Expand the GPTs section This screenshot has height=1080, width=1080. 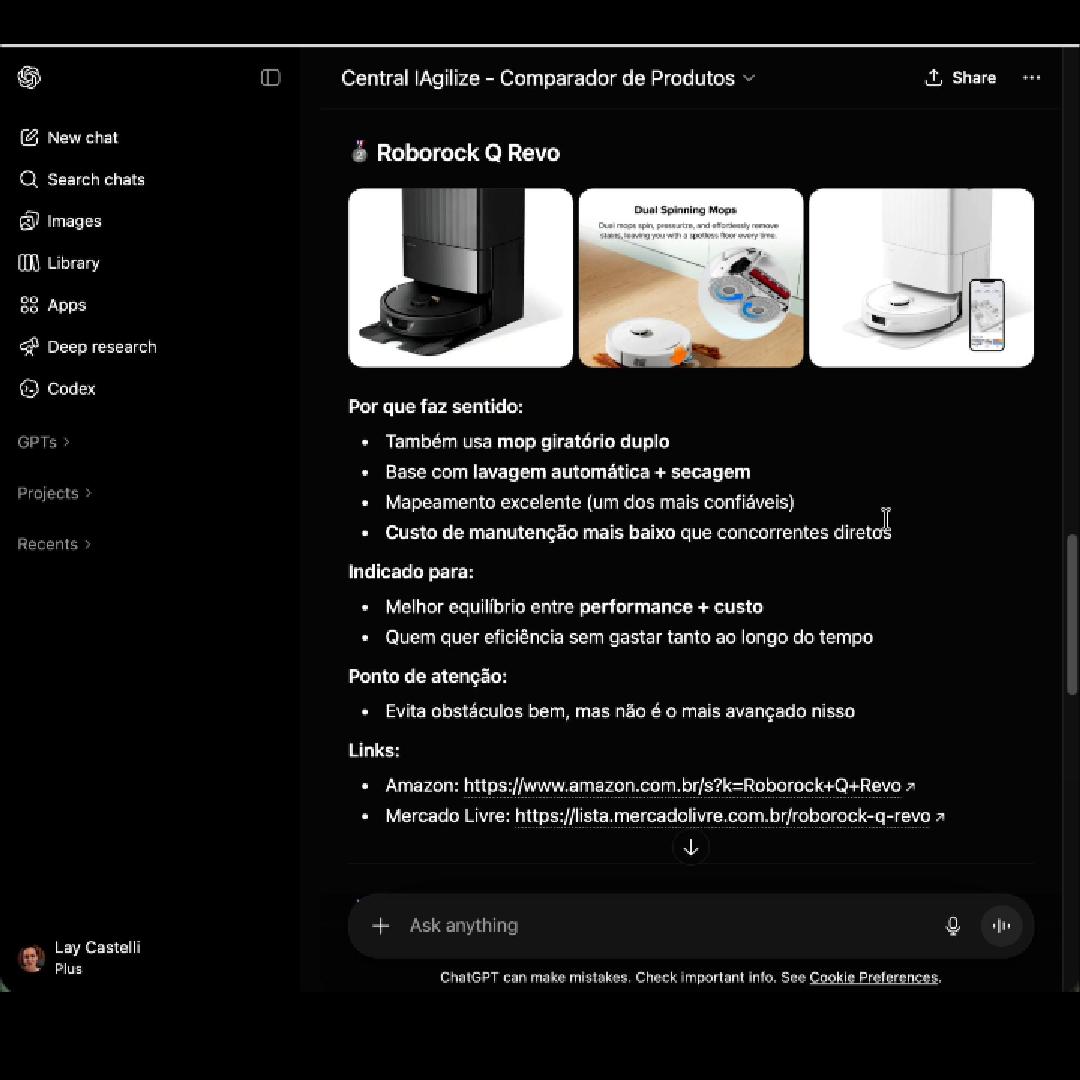[x=43, y=442]
